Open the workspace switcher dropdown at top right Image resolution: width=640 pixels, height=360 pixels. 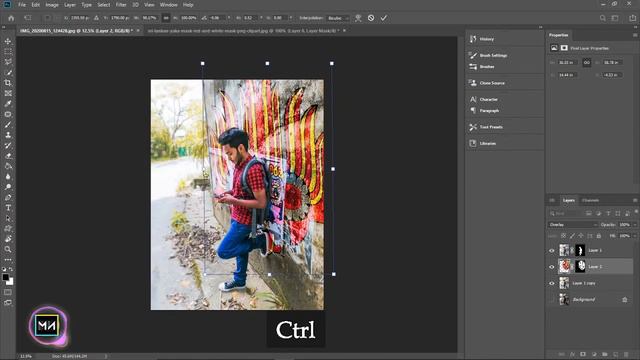click(616, 18)
